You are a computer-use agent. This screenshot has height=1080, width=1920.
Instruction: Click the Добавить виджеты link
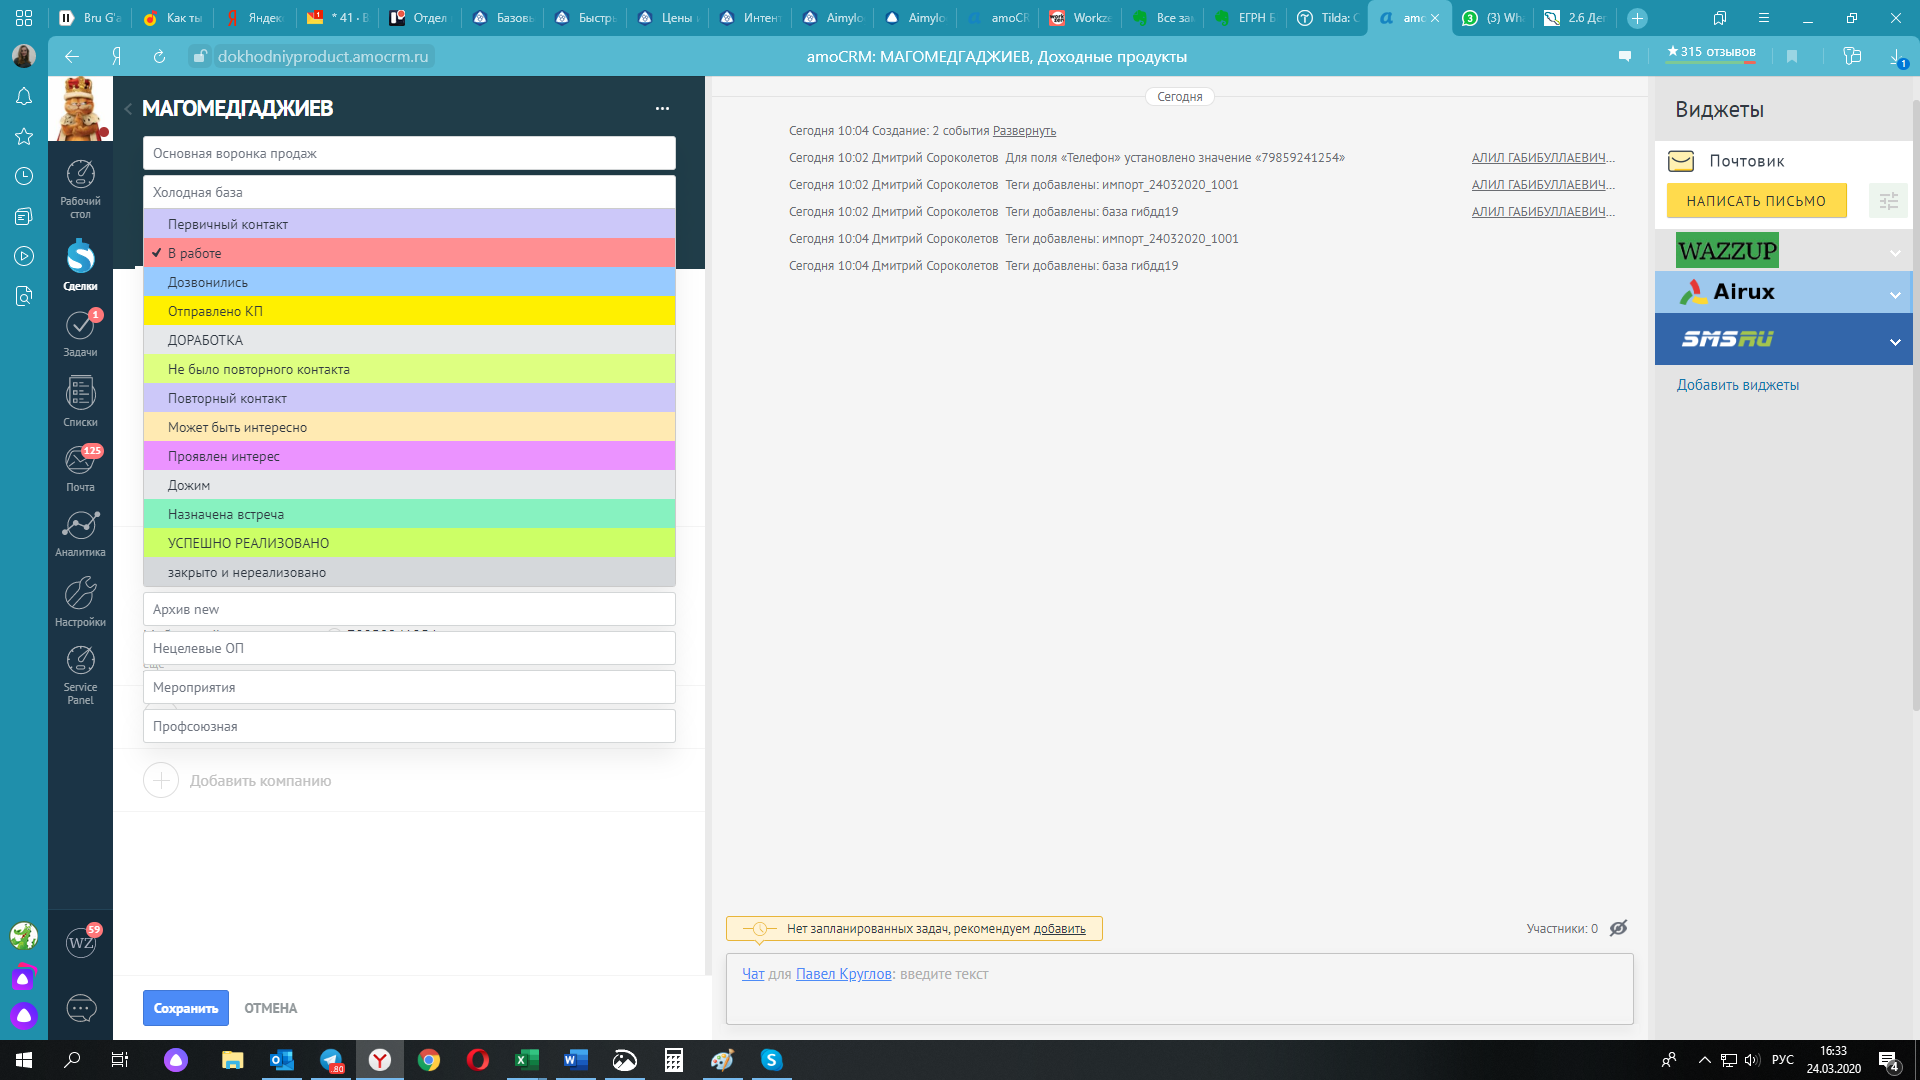tap(1735, 384)
